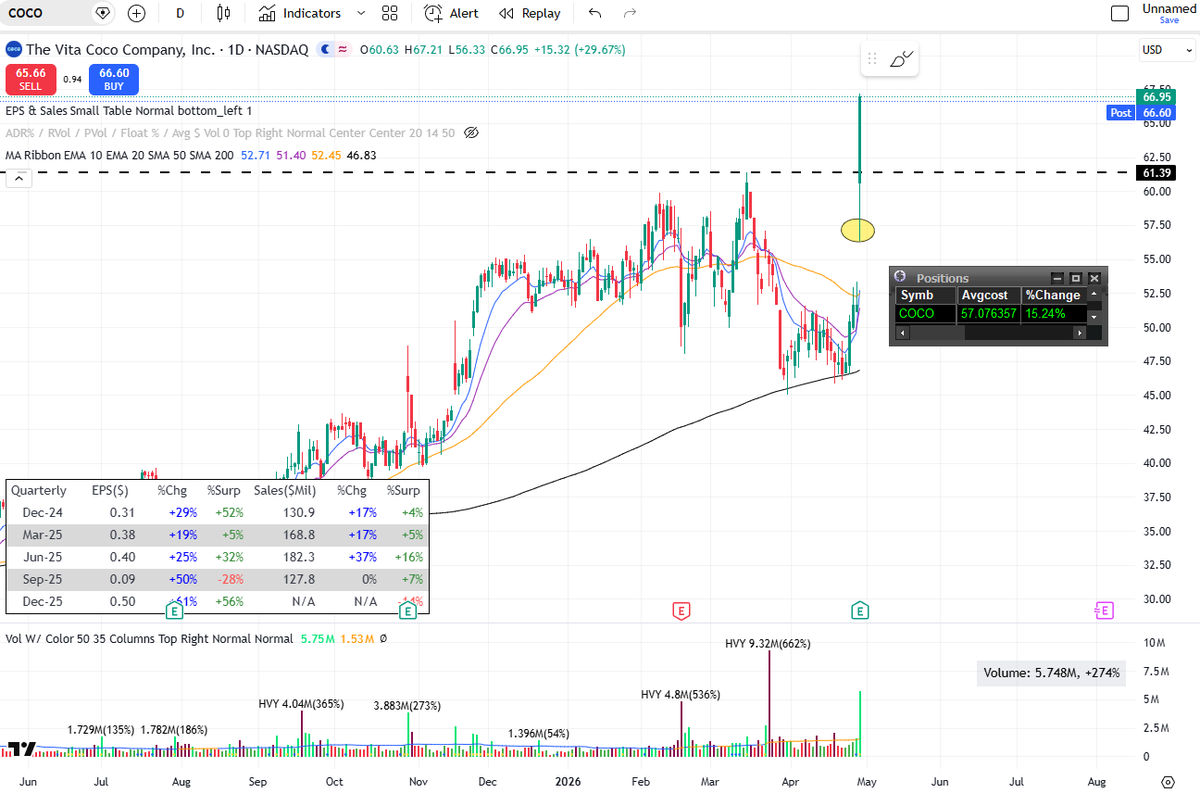Select EPS & Sales indicator legend
The height and width of the screenshot is (793, 1200).
128,111
